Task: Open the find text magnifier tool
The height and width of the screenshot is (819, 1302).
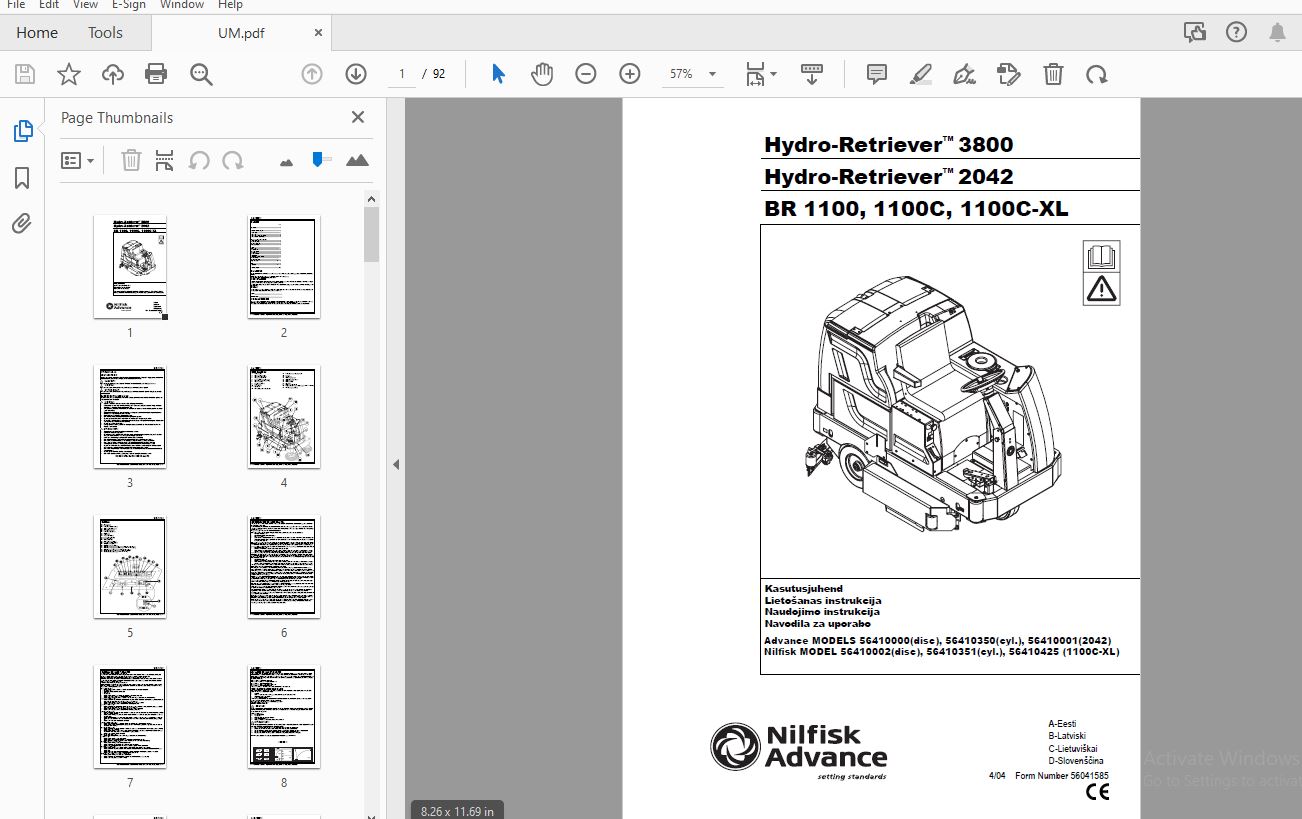Action: (x=201, y=74)
